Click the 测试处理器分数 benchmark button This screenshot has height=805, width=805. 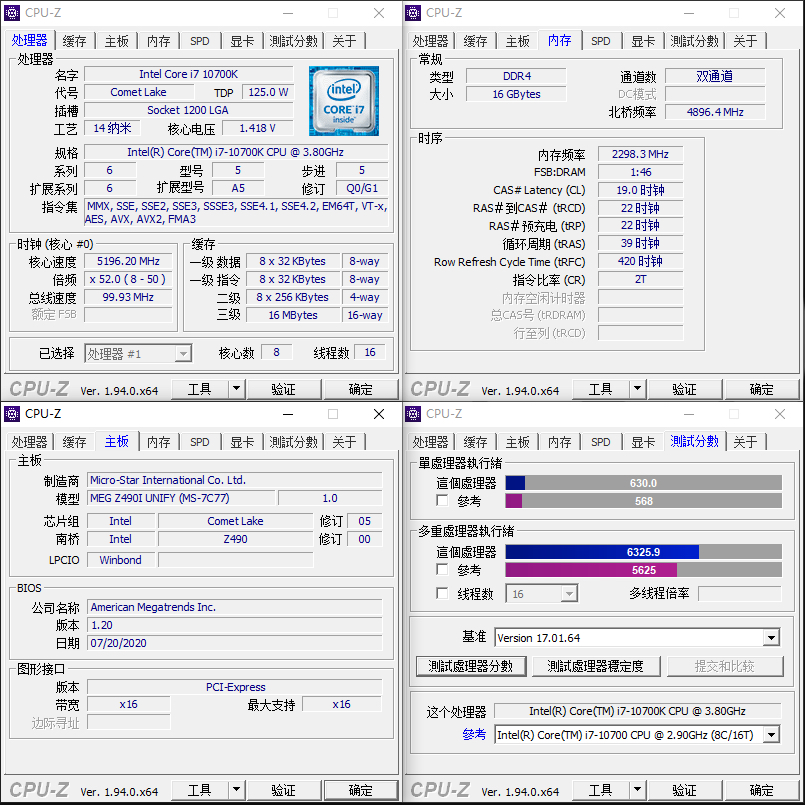(x=470, y=665)
